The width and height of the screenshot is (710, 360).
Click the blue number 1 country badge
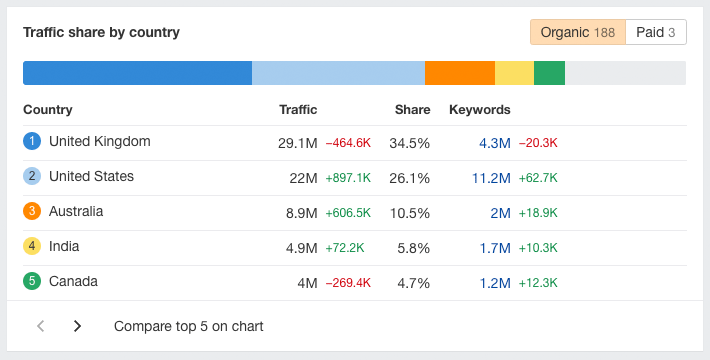coord(32,141)
